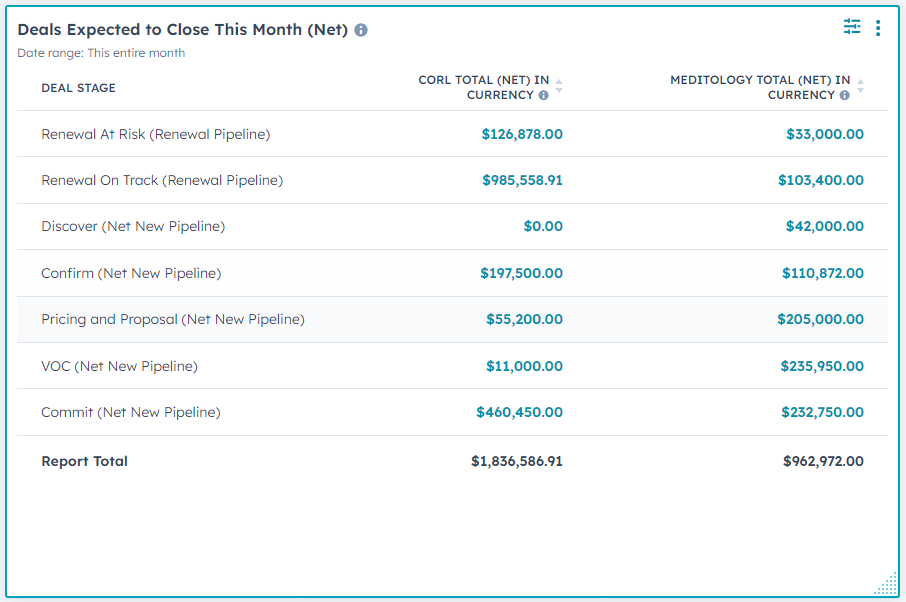Image resolution: width=906 pixels, height=602 pixels.
Task: Open the report filters icon
Action: pyautogui.click(x=851, y=27)
